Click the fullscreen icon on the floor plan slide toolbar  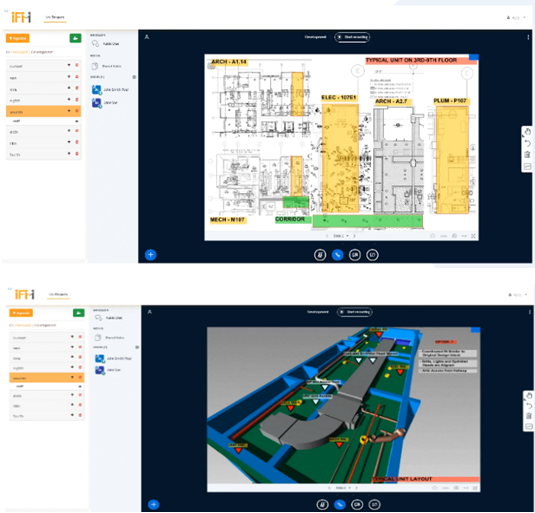(x=474, y=236)
